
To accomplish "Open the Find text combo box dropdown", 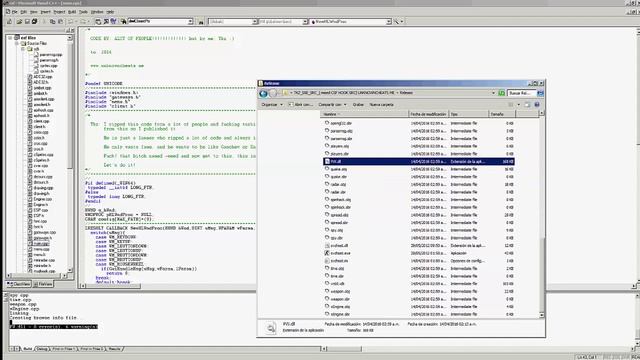I will [x=190, y=21].
